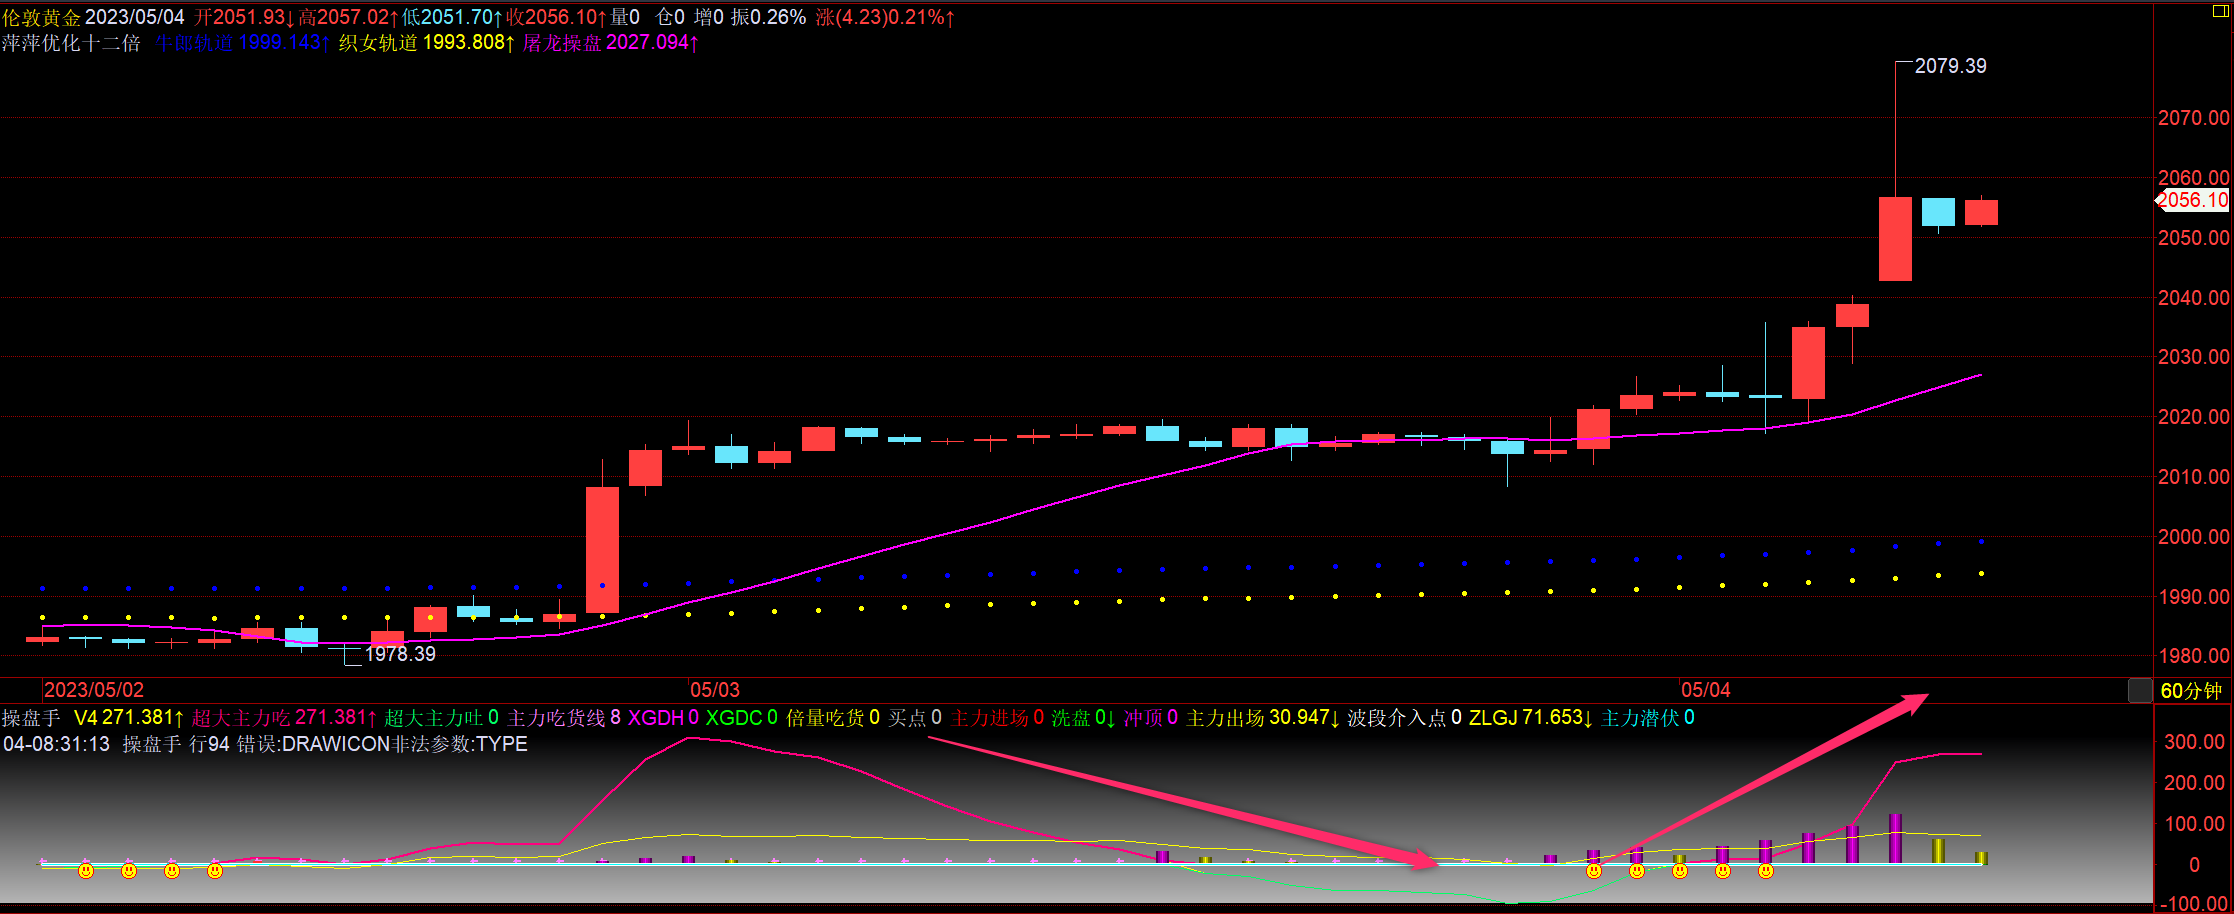Screen dimensions: 2234x914
Task: Select the 2023/05/02 date label on the time axis
Action: pos(94,690)
